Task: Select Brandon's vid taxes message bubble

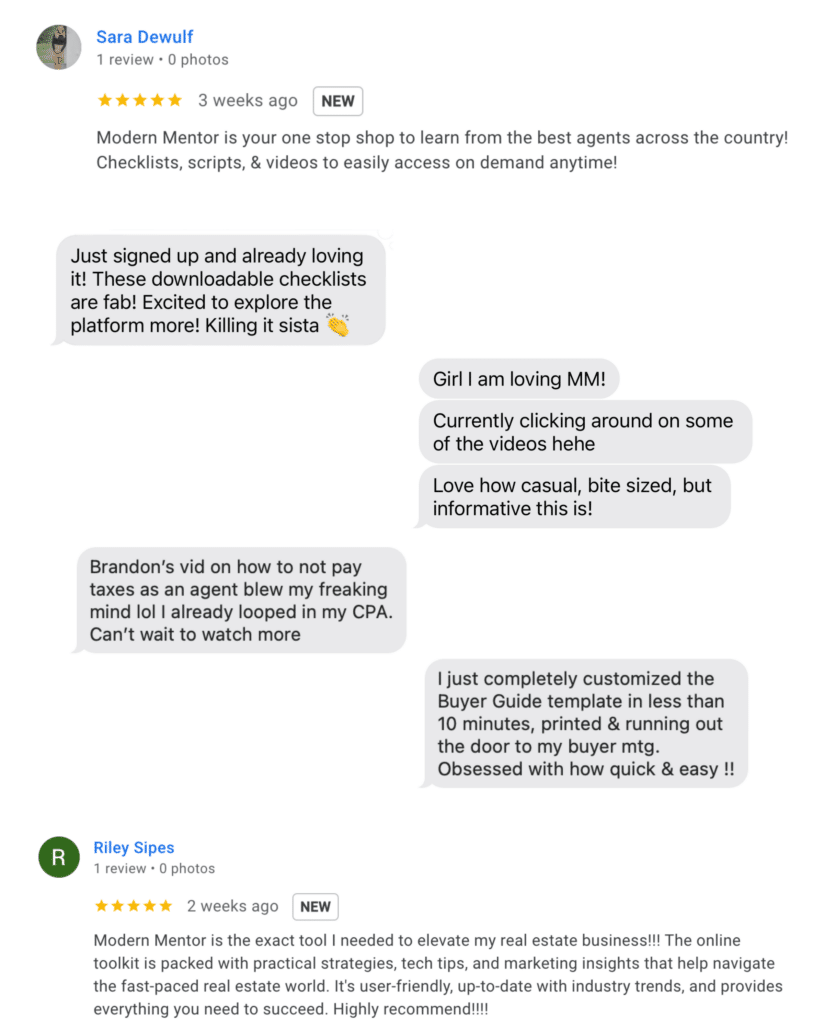Action: tap(240, 600)
